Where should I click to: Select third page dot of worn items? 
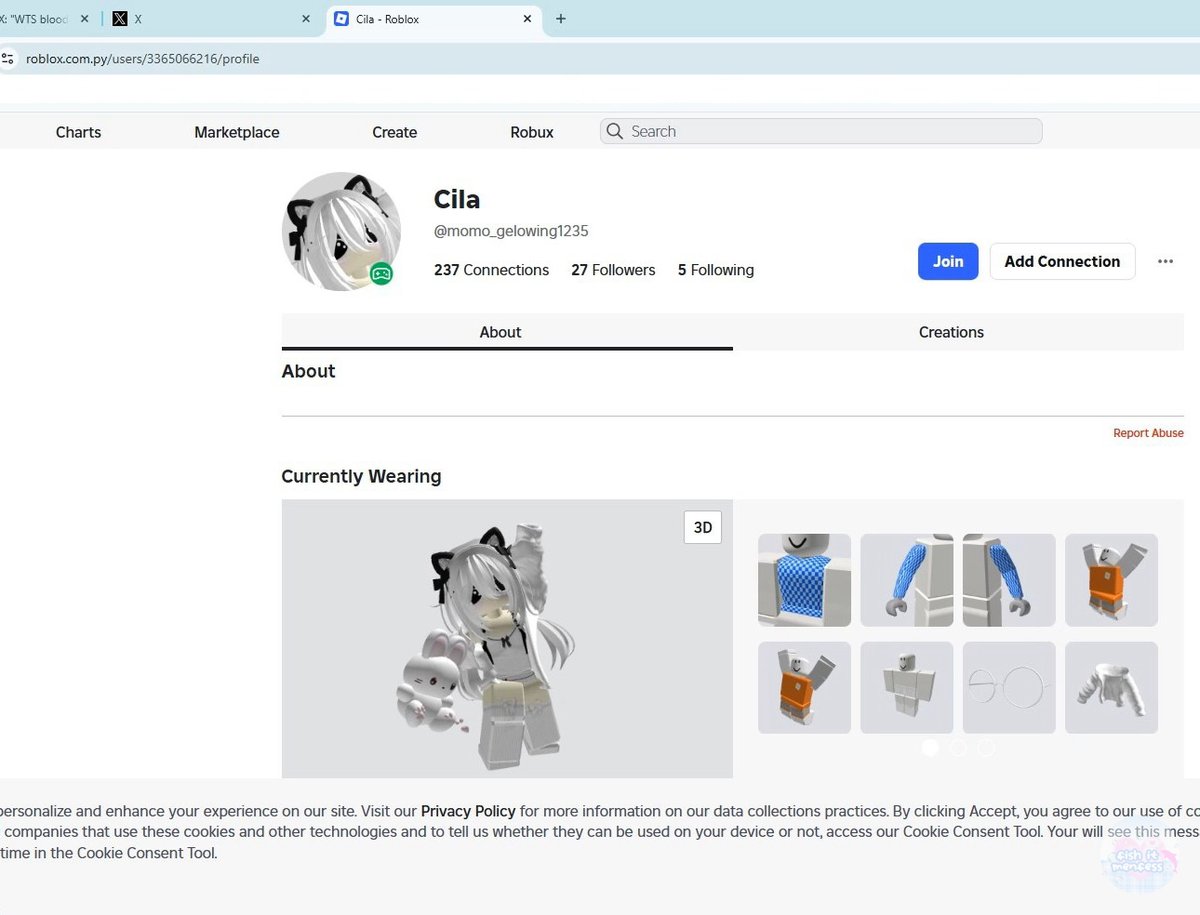coord(986,747)
